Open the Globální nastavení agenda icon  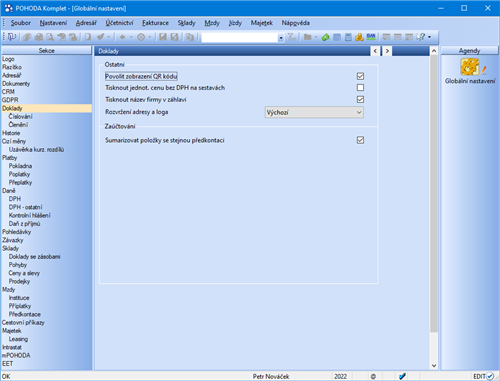[x=470, y=67]
